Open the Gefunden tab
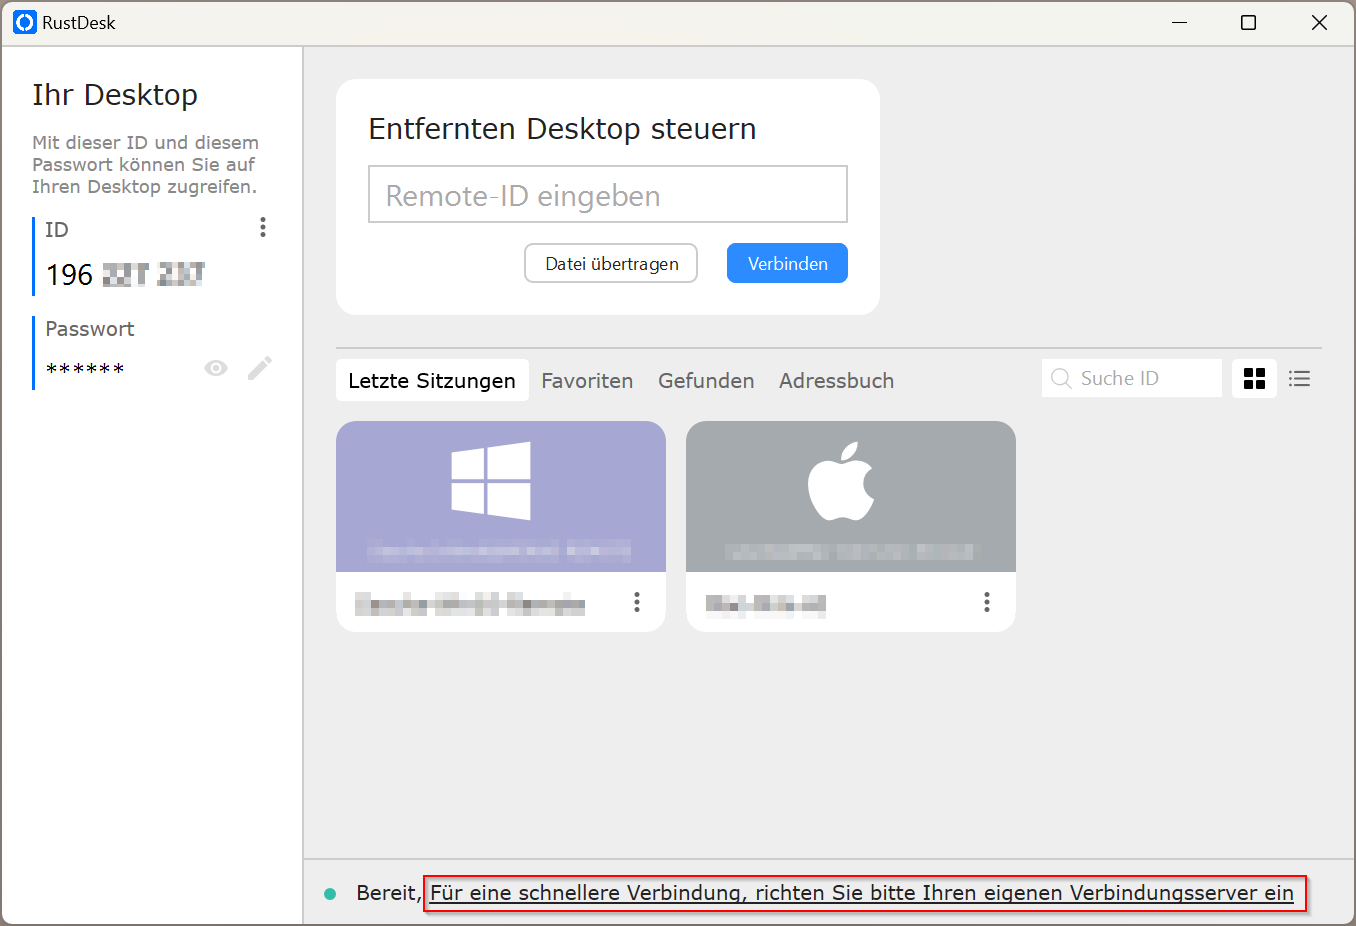Screen dimensions: 1356x926 click(706, 380)
